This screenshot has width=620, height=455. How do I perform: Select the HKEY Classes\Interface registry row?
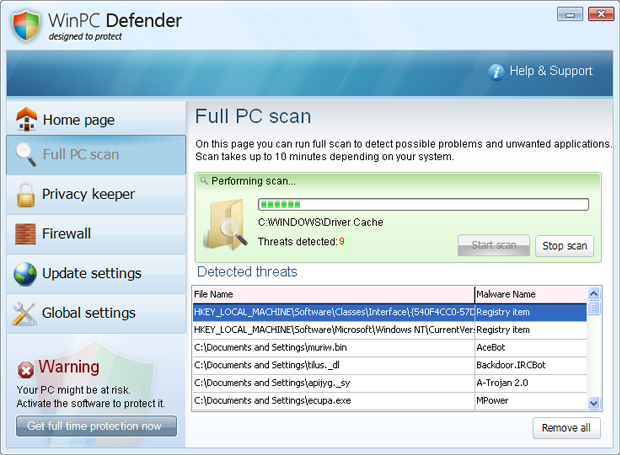(x=389, y=312)
